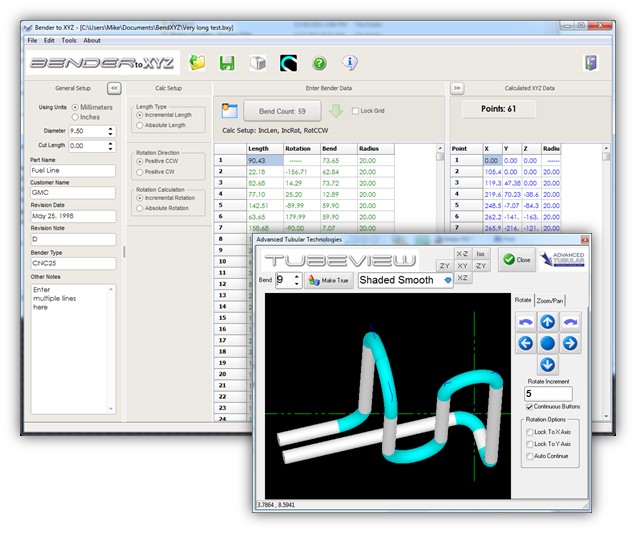The image size is (636, 533).
Task: Enable the Lock Grid checkbox
Action: (355, 111)
